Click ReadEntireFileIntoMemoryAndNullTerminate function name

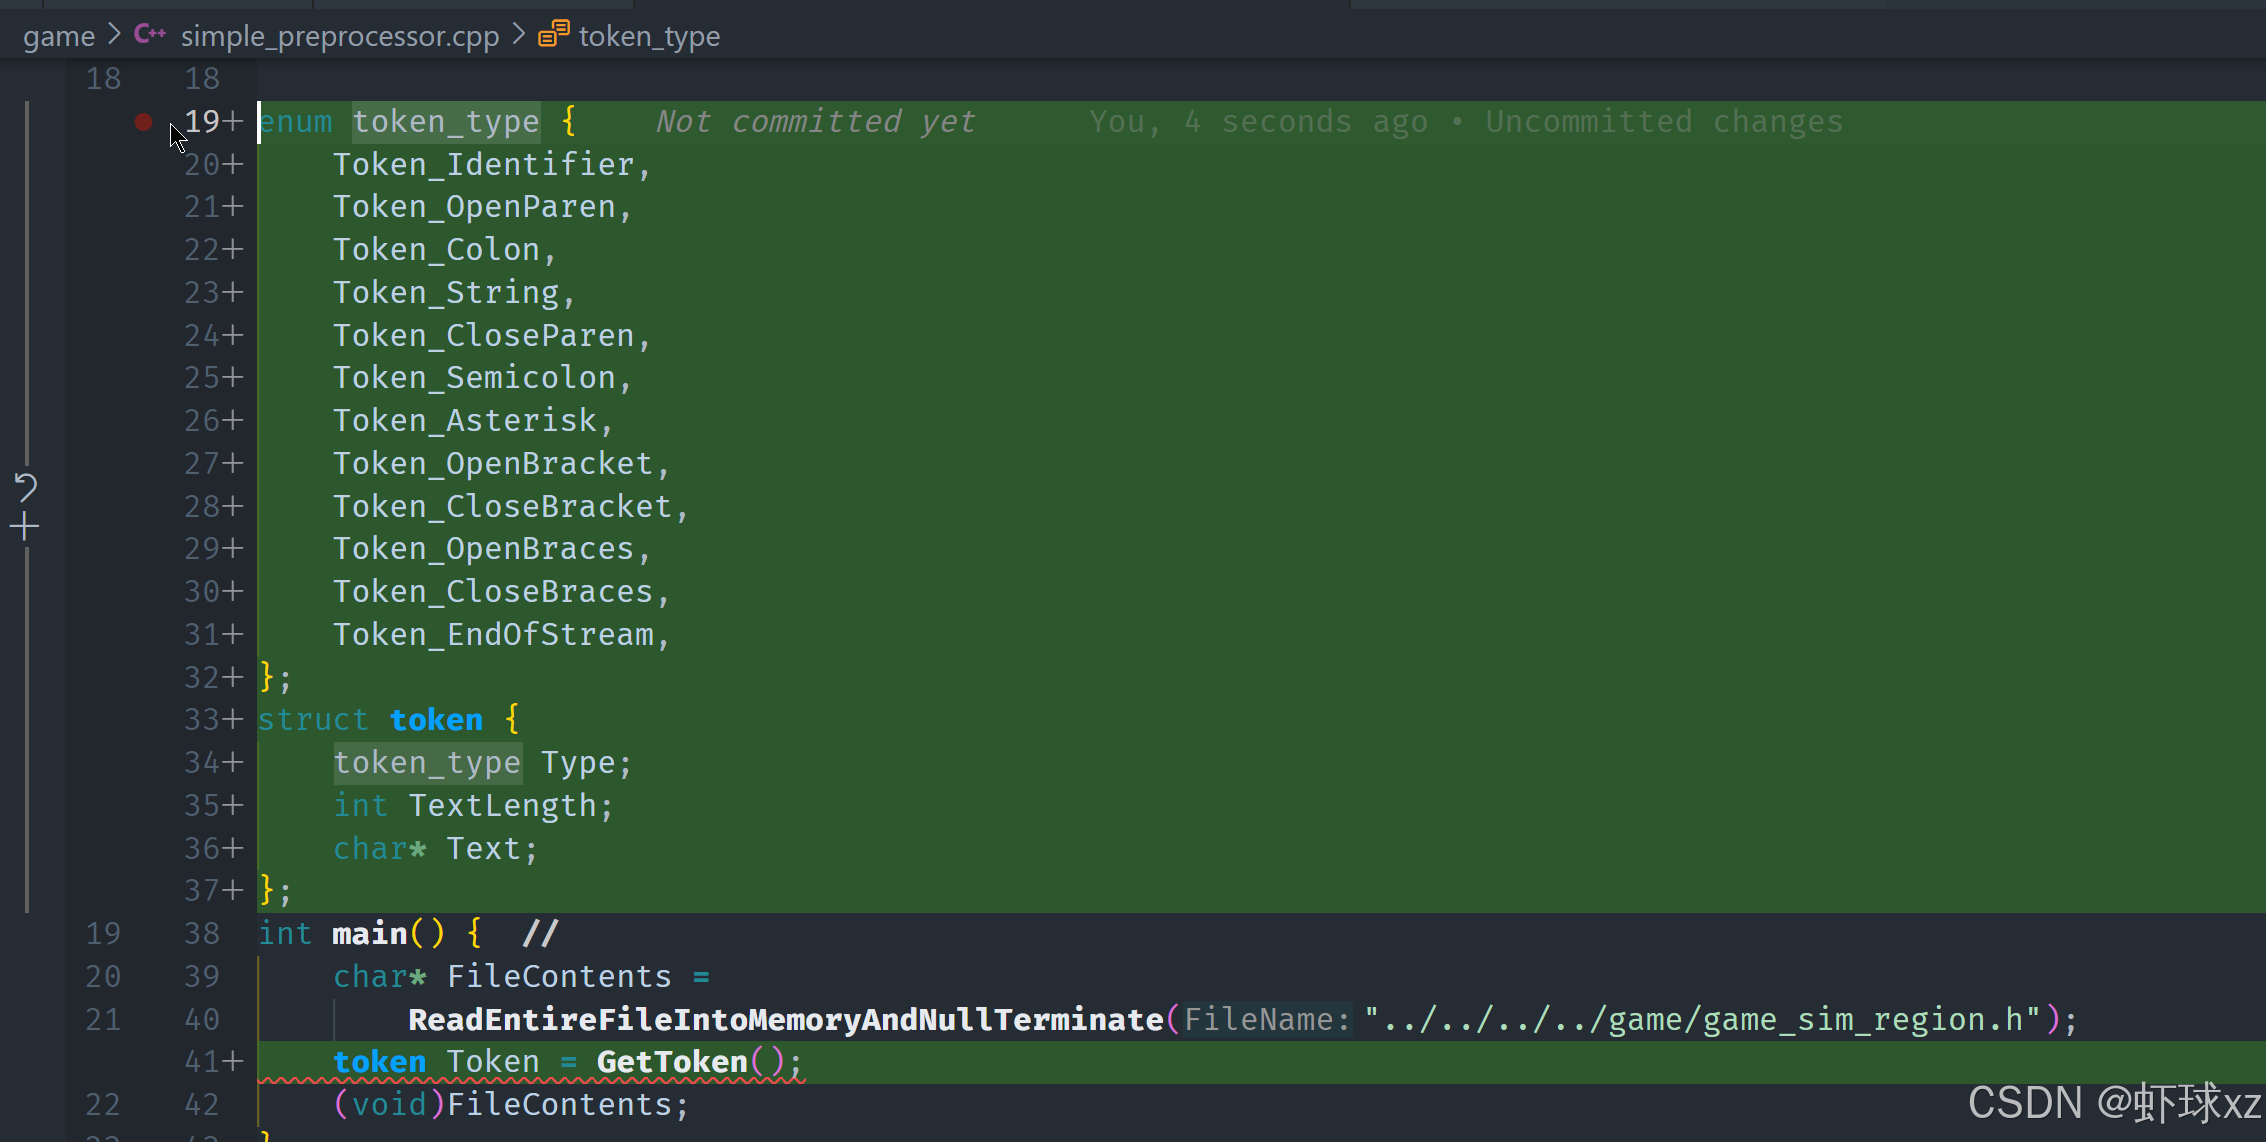click(785, 1020)
